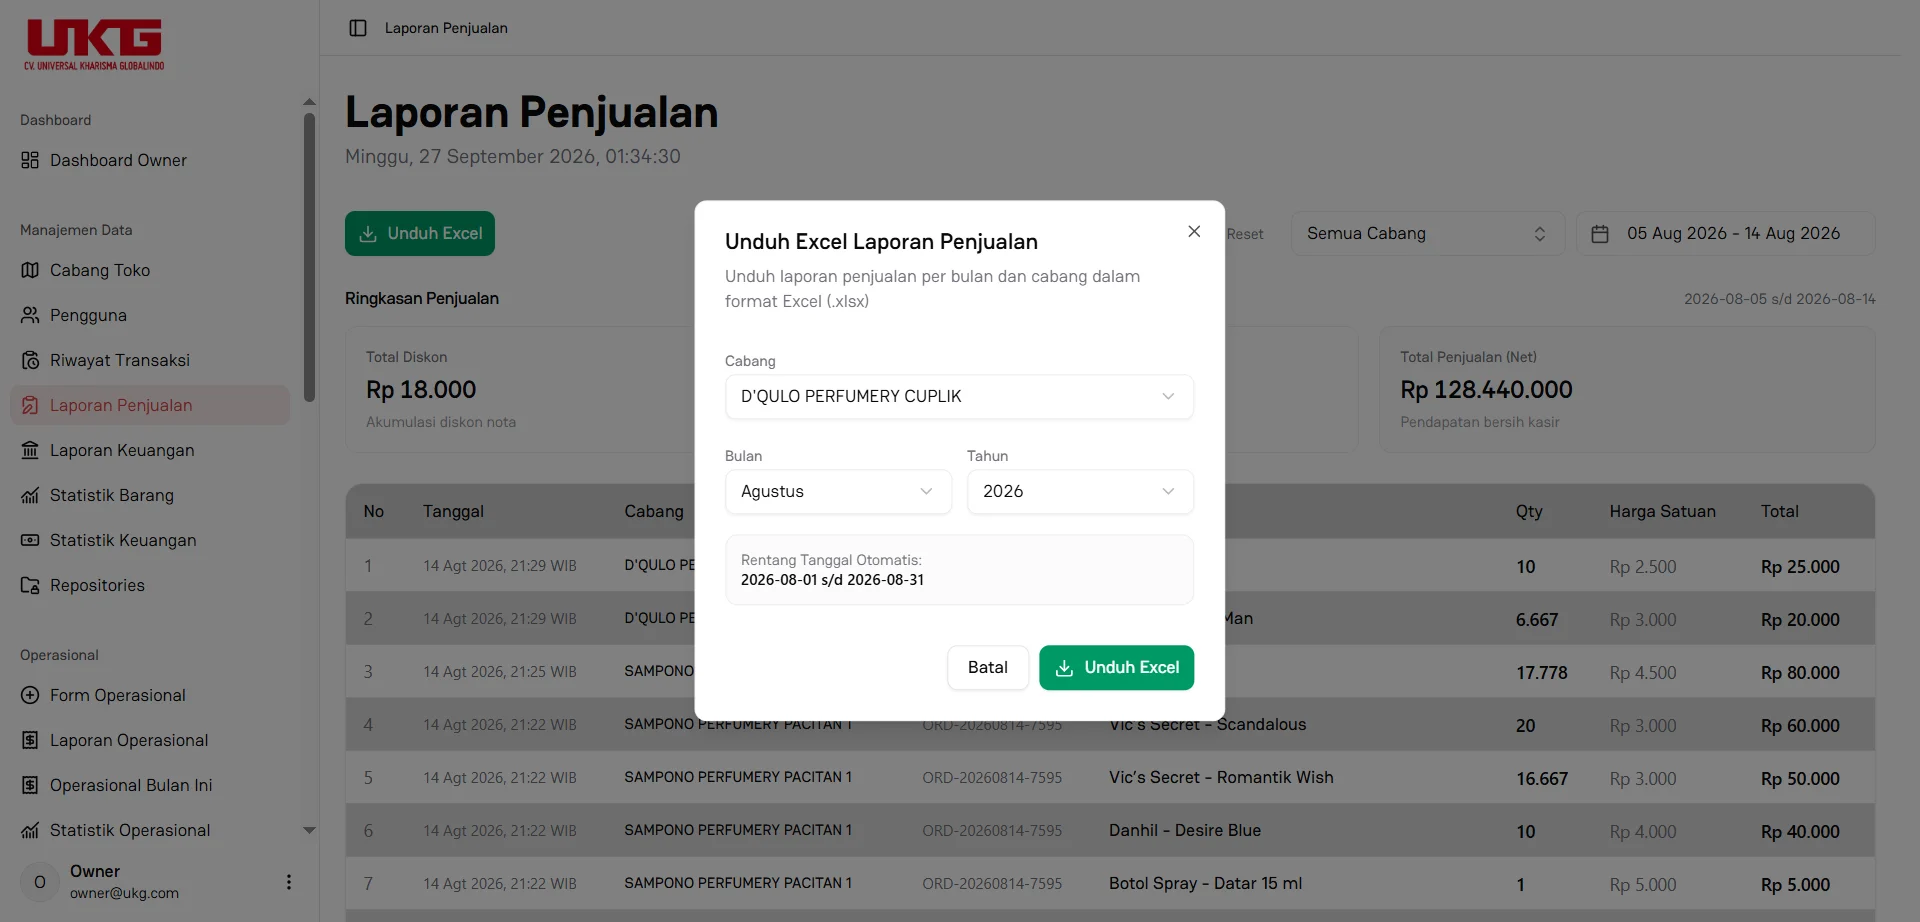
Task: Open the Owner account three-dots menu
Action: (289, 882)
